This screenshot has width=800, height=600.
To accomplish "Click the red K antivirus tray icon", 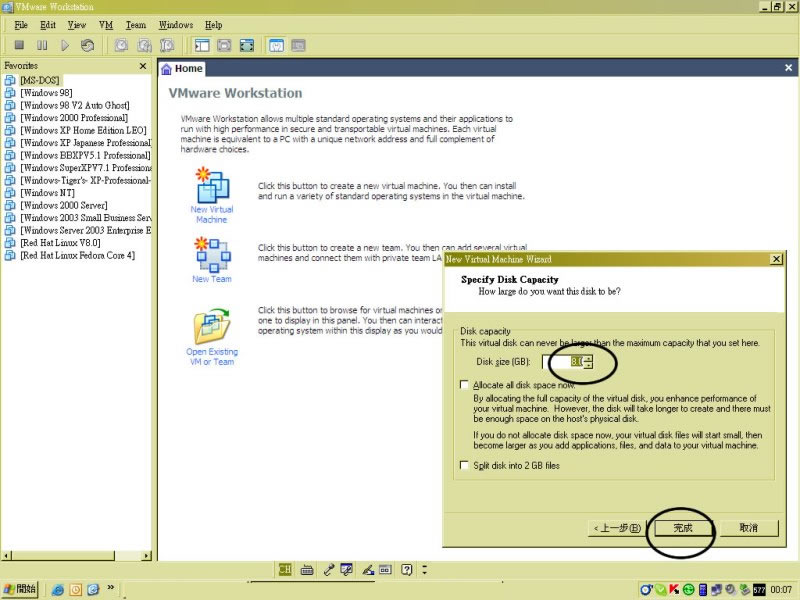I will (x=674, y=589).
